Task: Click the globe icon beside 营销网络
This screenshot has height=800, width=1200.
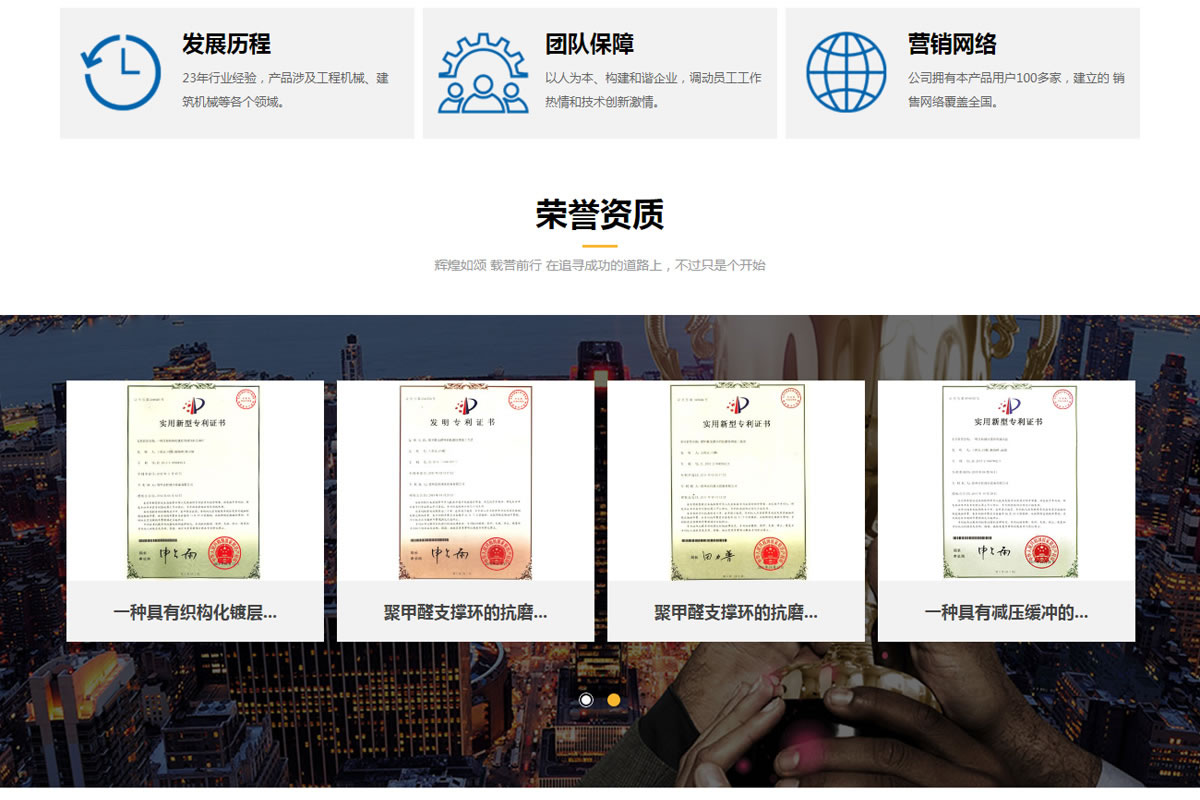Action: (x=846, y=72)
